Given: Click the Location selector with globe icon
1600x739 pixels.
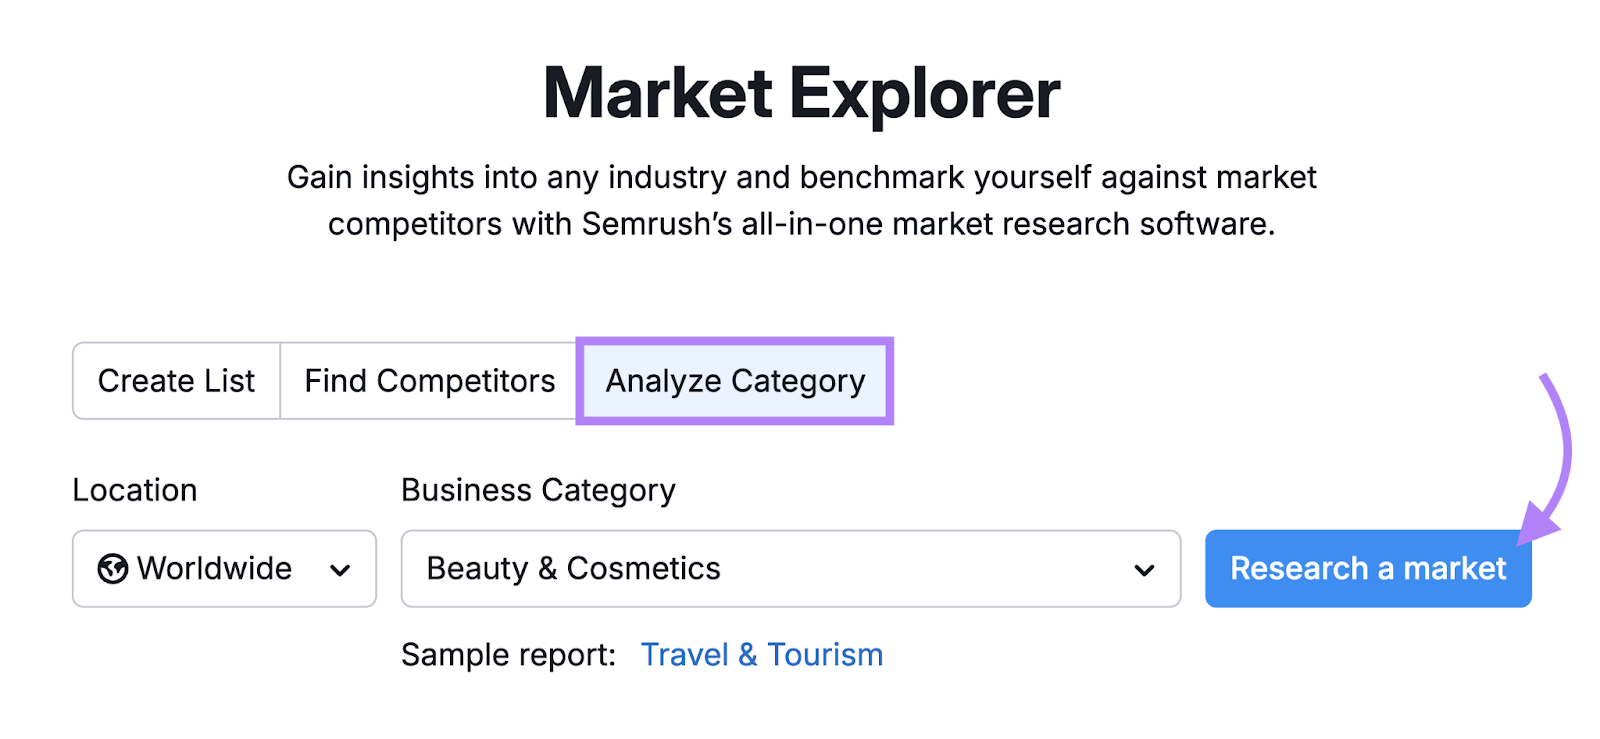Looking at the screenshot, I should (x=224, y=569).
